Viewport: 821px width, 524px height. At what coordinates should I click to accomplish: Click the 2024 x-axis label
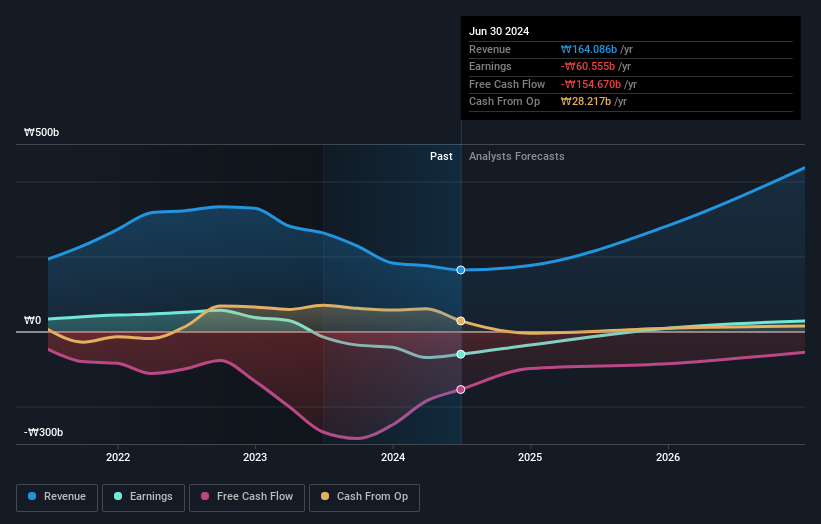[x=393, y=458]
